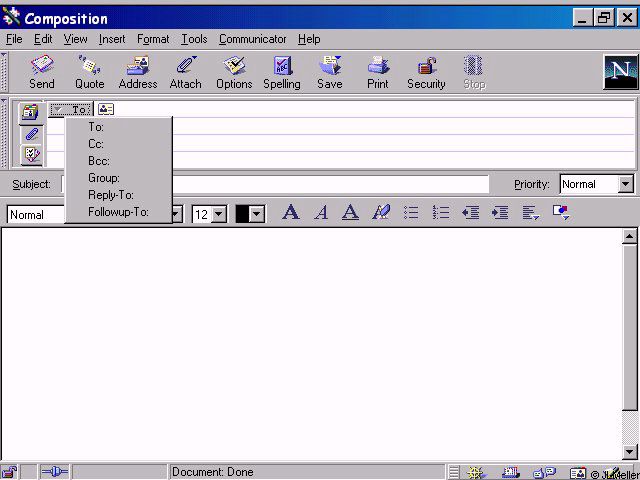Open the insert object icon menu

pyautogui.click(x=561, y=212)
